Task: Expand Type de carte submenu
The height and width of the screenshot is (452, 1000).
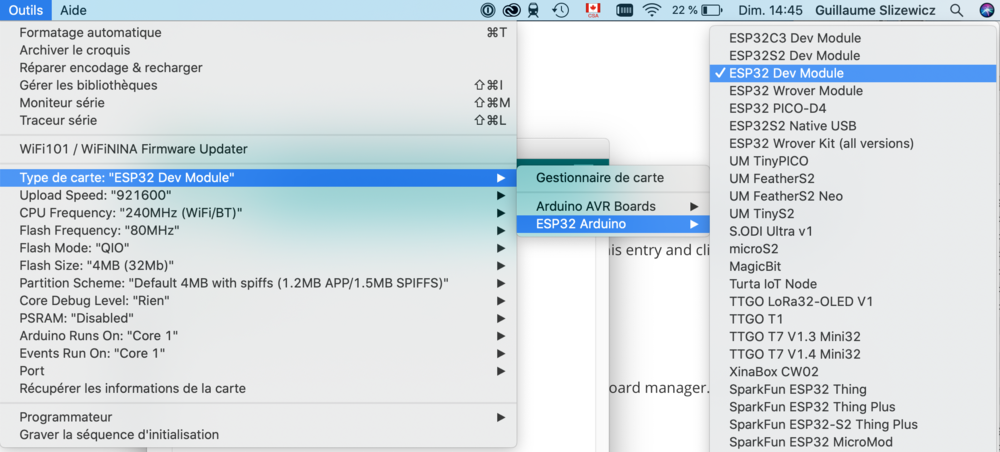Action: 258,177
